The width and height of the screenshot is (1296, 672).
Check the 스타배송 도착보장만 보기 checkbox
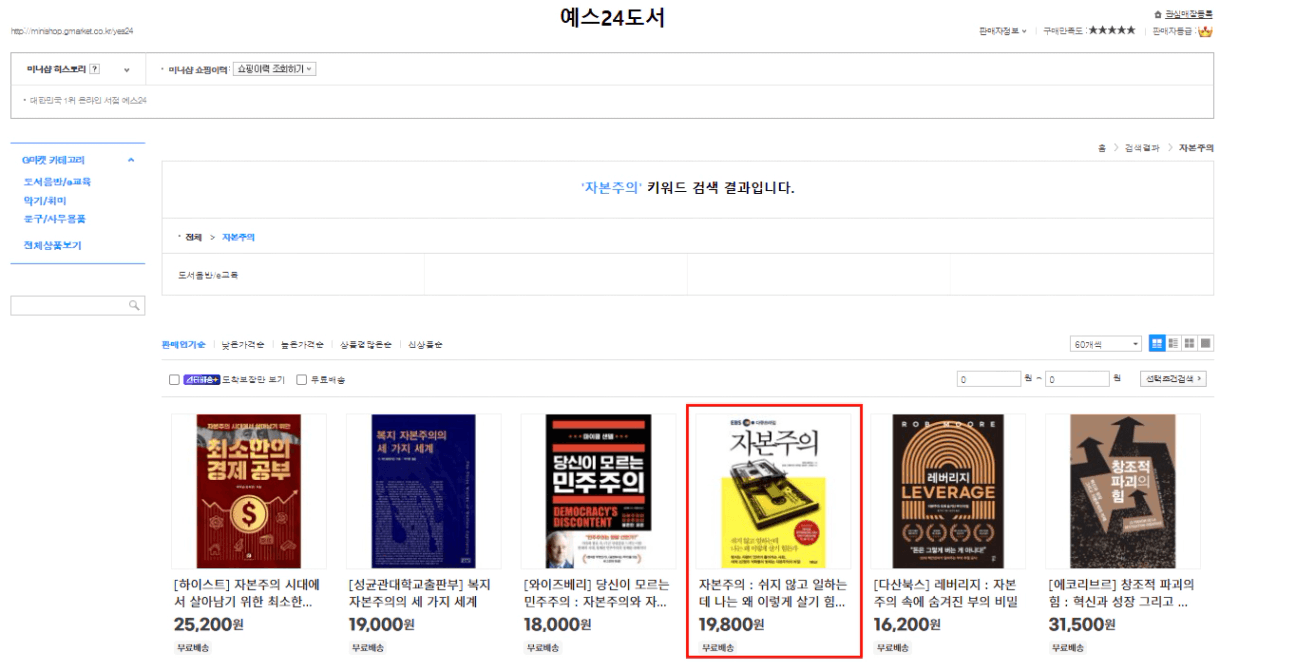pos(174,380)
